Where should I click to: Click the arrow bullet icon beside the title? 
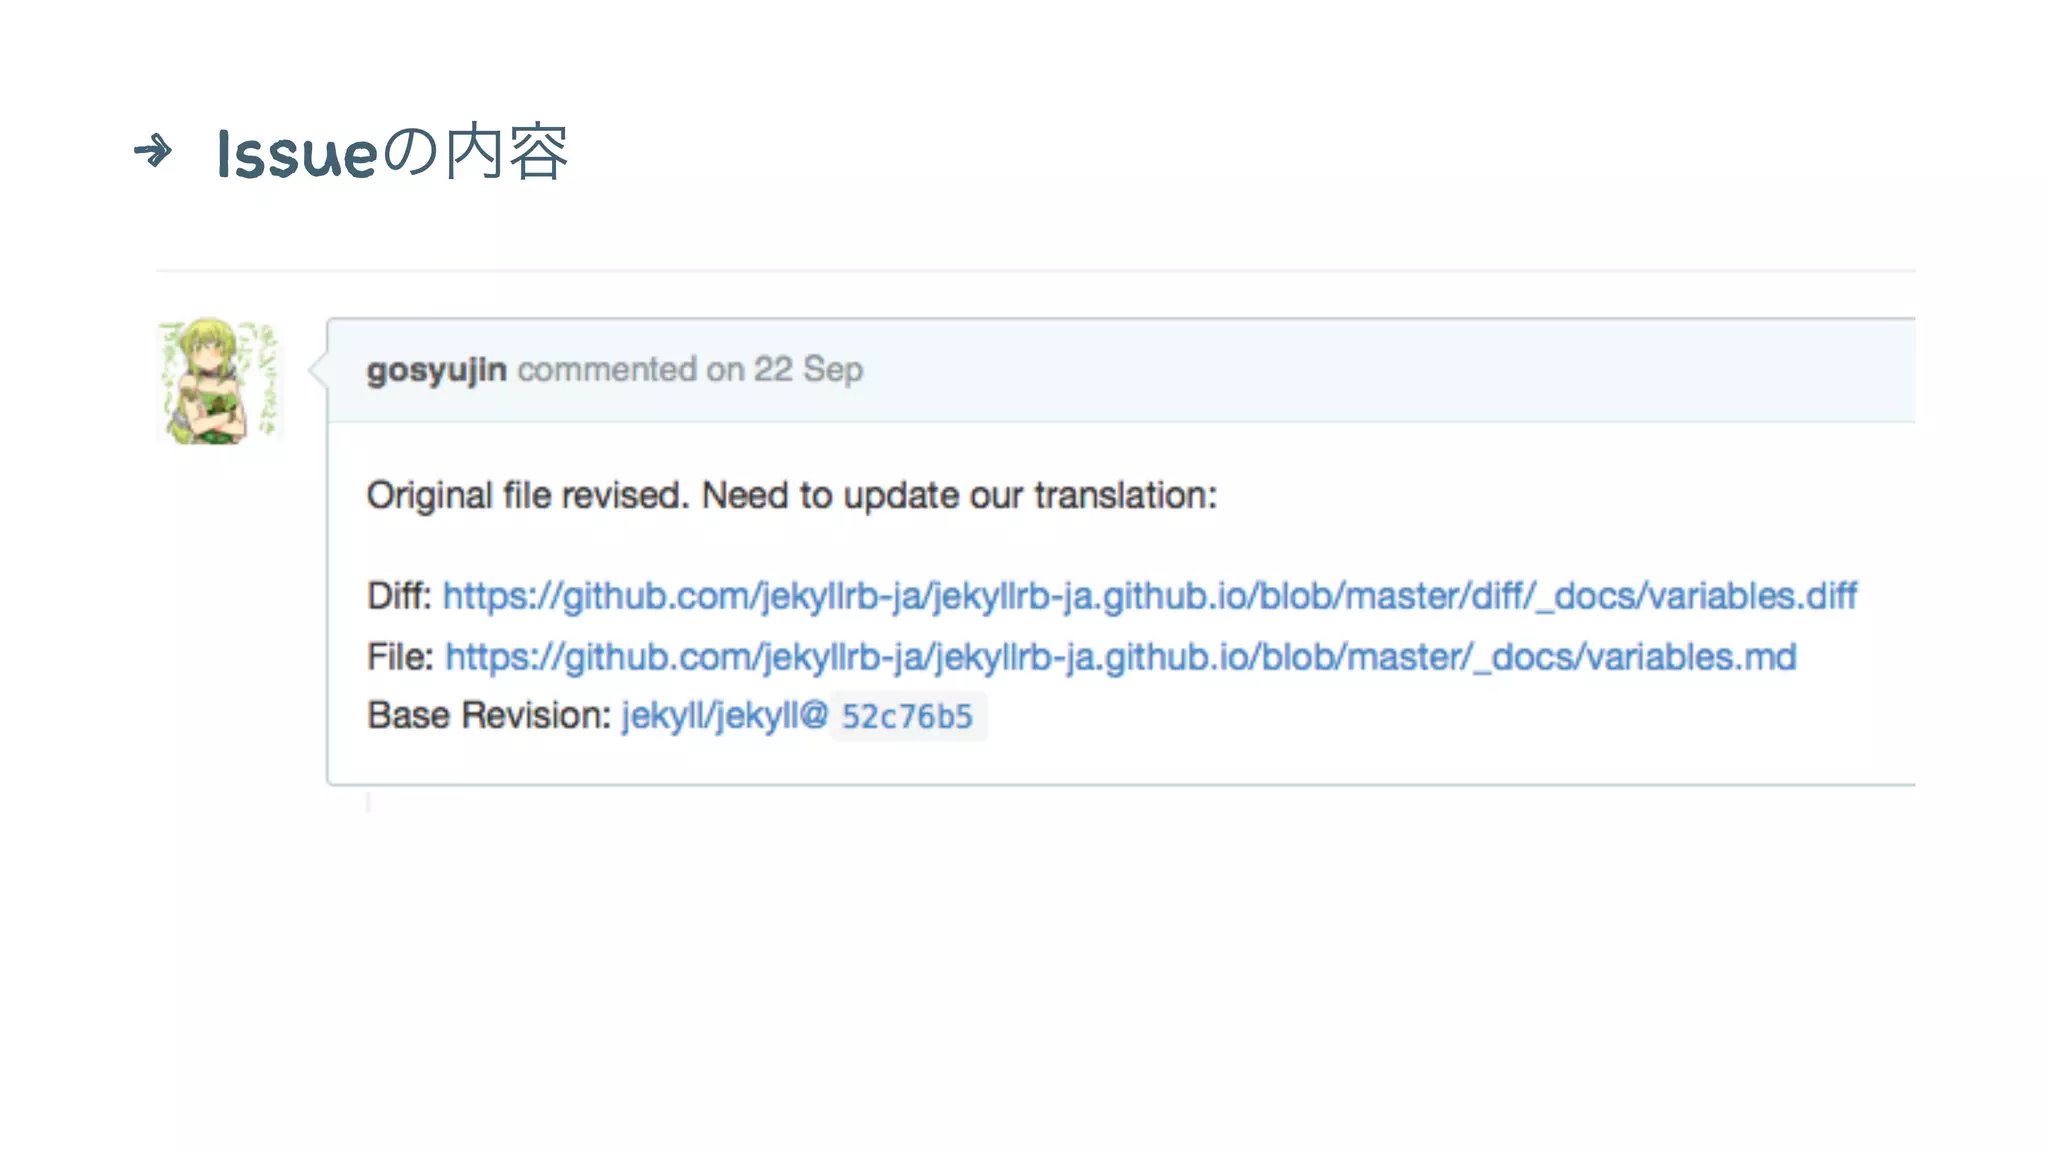click(153, 151)
